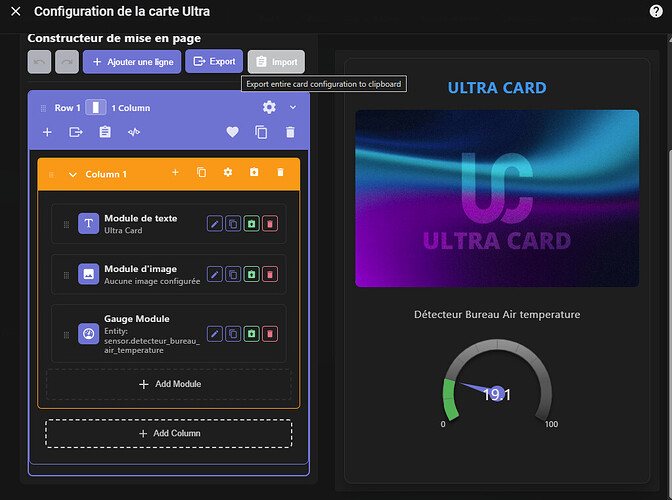Grab Row 1 drag handle
Viewport: 672px width, 500px height.
point(43,108)
